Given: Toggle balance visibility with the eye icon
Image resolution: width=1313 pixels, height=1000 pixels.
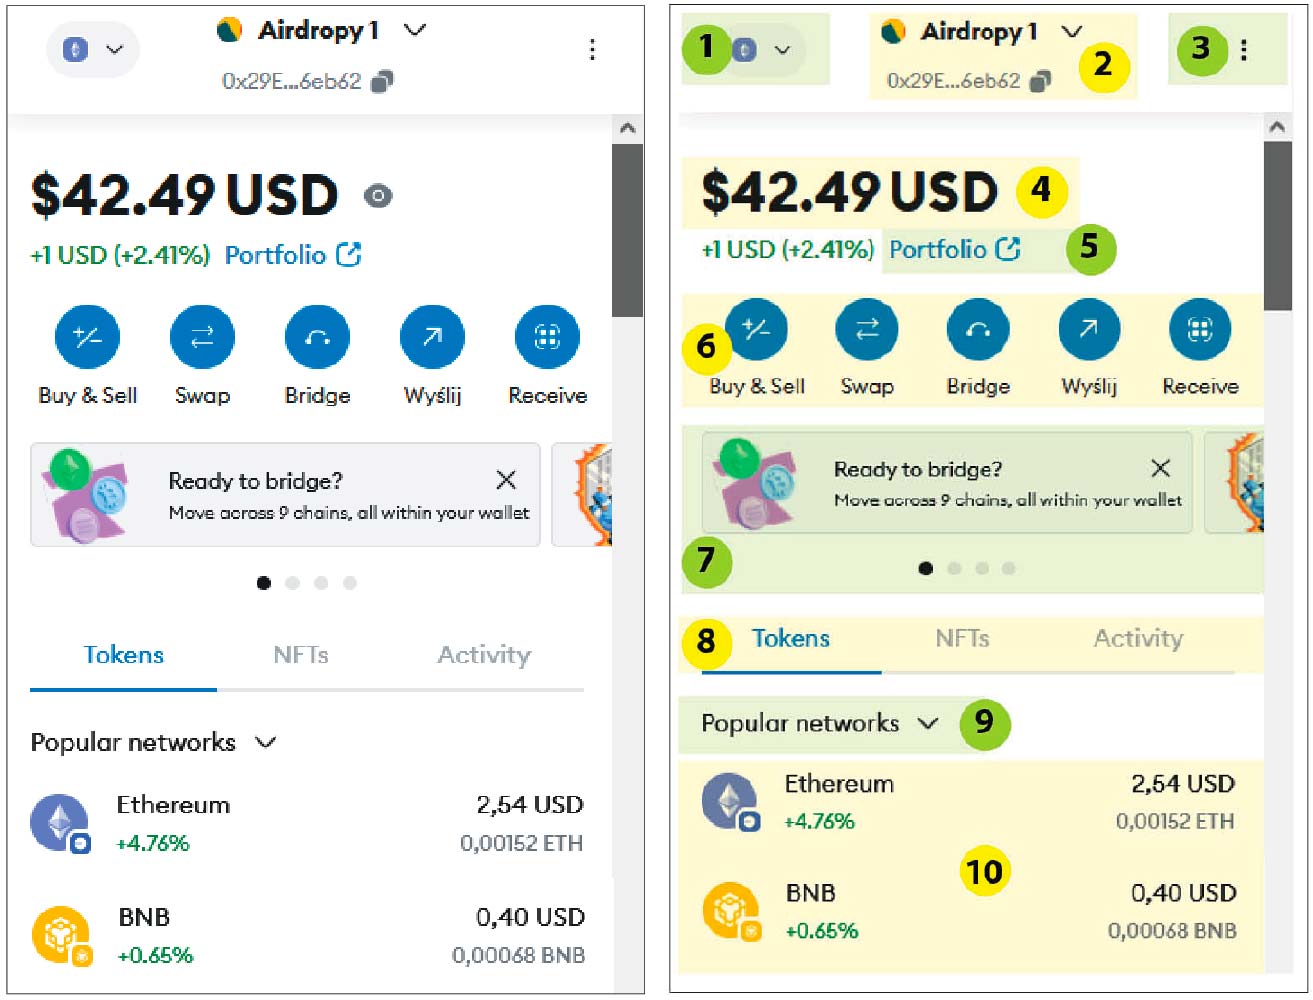Looking at the screenshot, I should click(x=378, y=196).
